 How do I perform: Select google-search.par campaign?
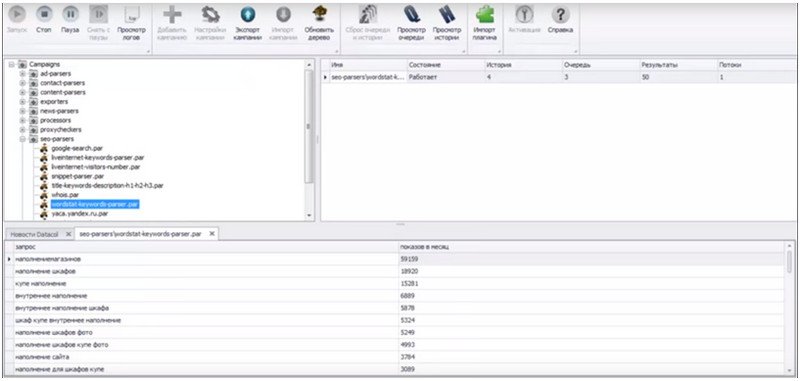77,148
